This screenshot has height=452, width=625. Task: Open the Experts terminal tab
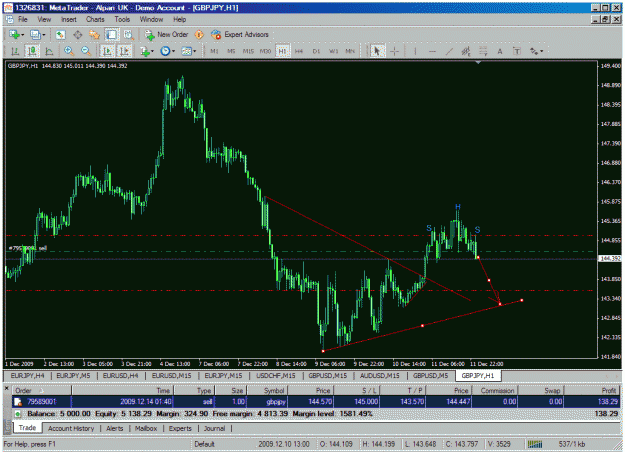tap(180, 428)
